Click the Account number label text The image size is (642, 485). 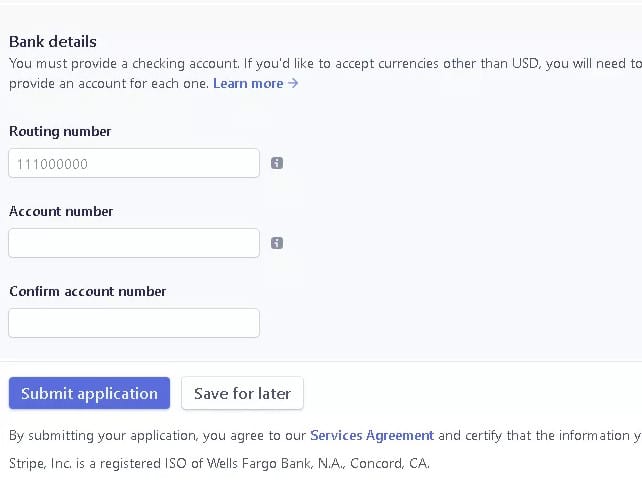tap(61, 211)
